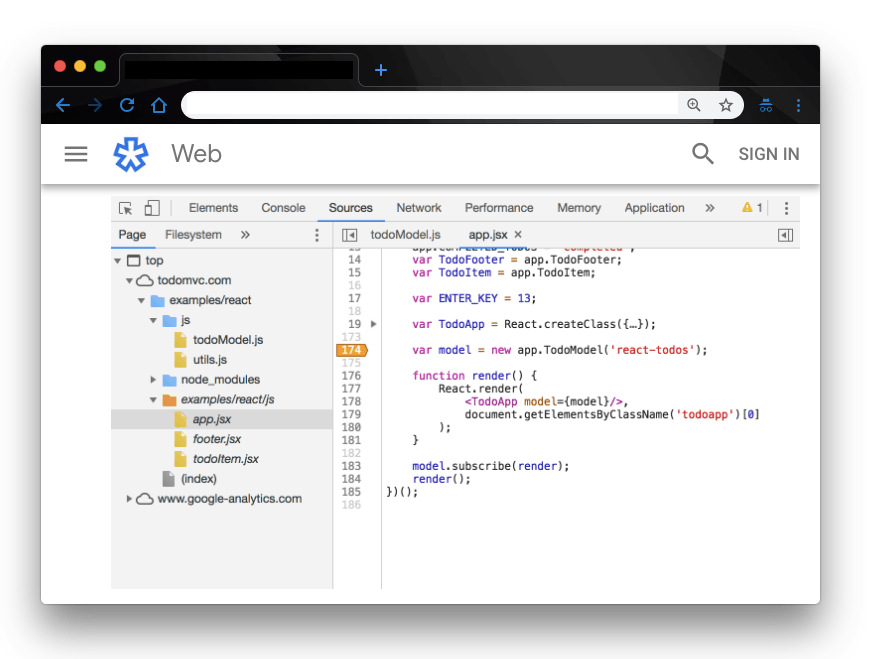The height and width of the screenshot is (659, 871).
Task: Set a breakpoint on line 176
Action: [351, 376]
